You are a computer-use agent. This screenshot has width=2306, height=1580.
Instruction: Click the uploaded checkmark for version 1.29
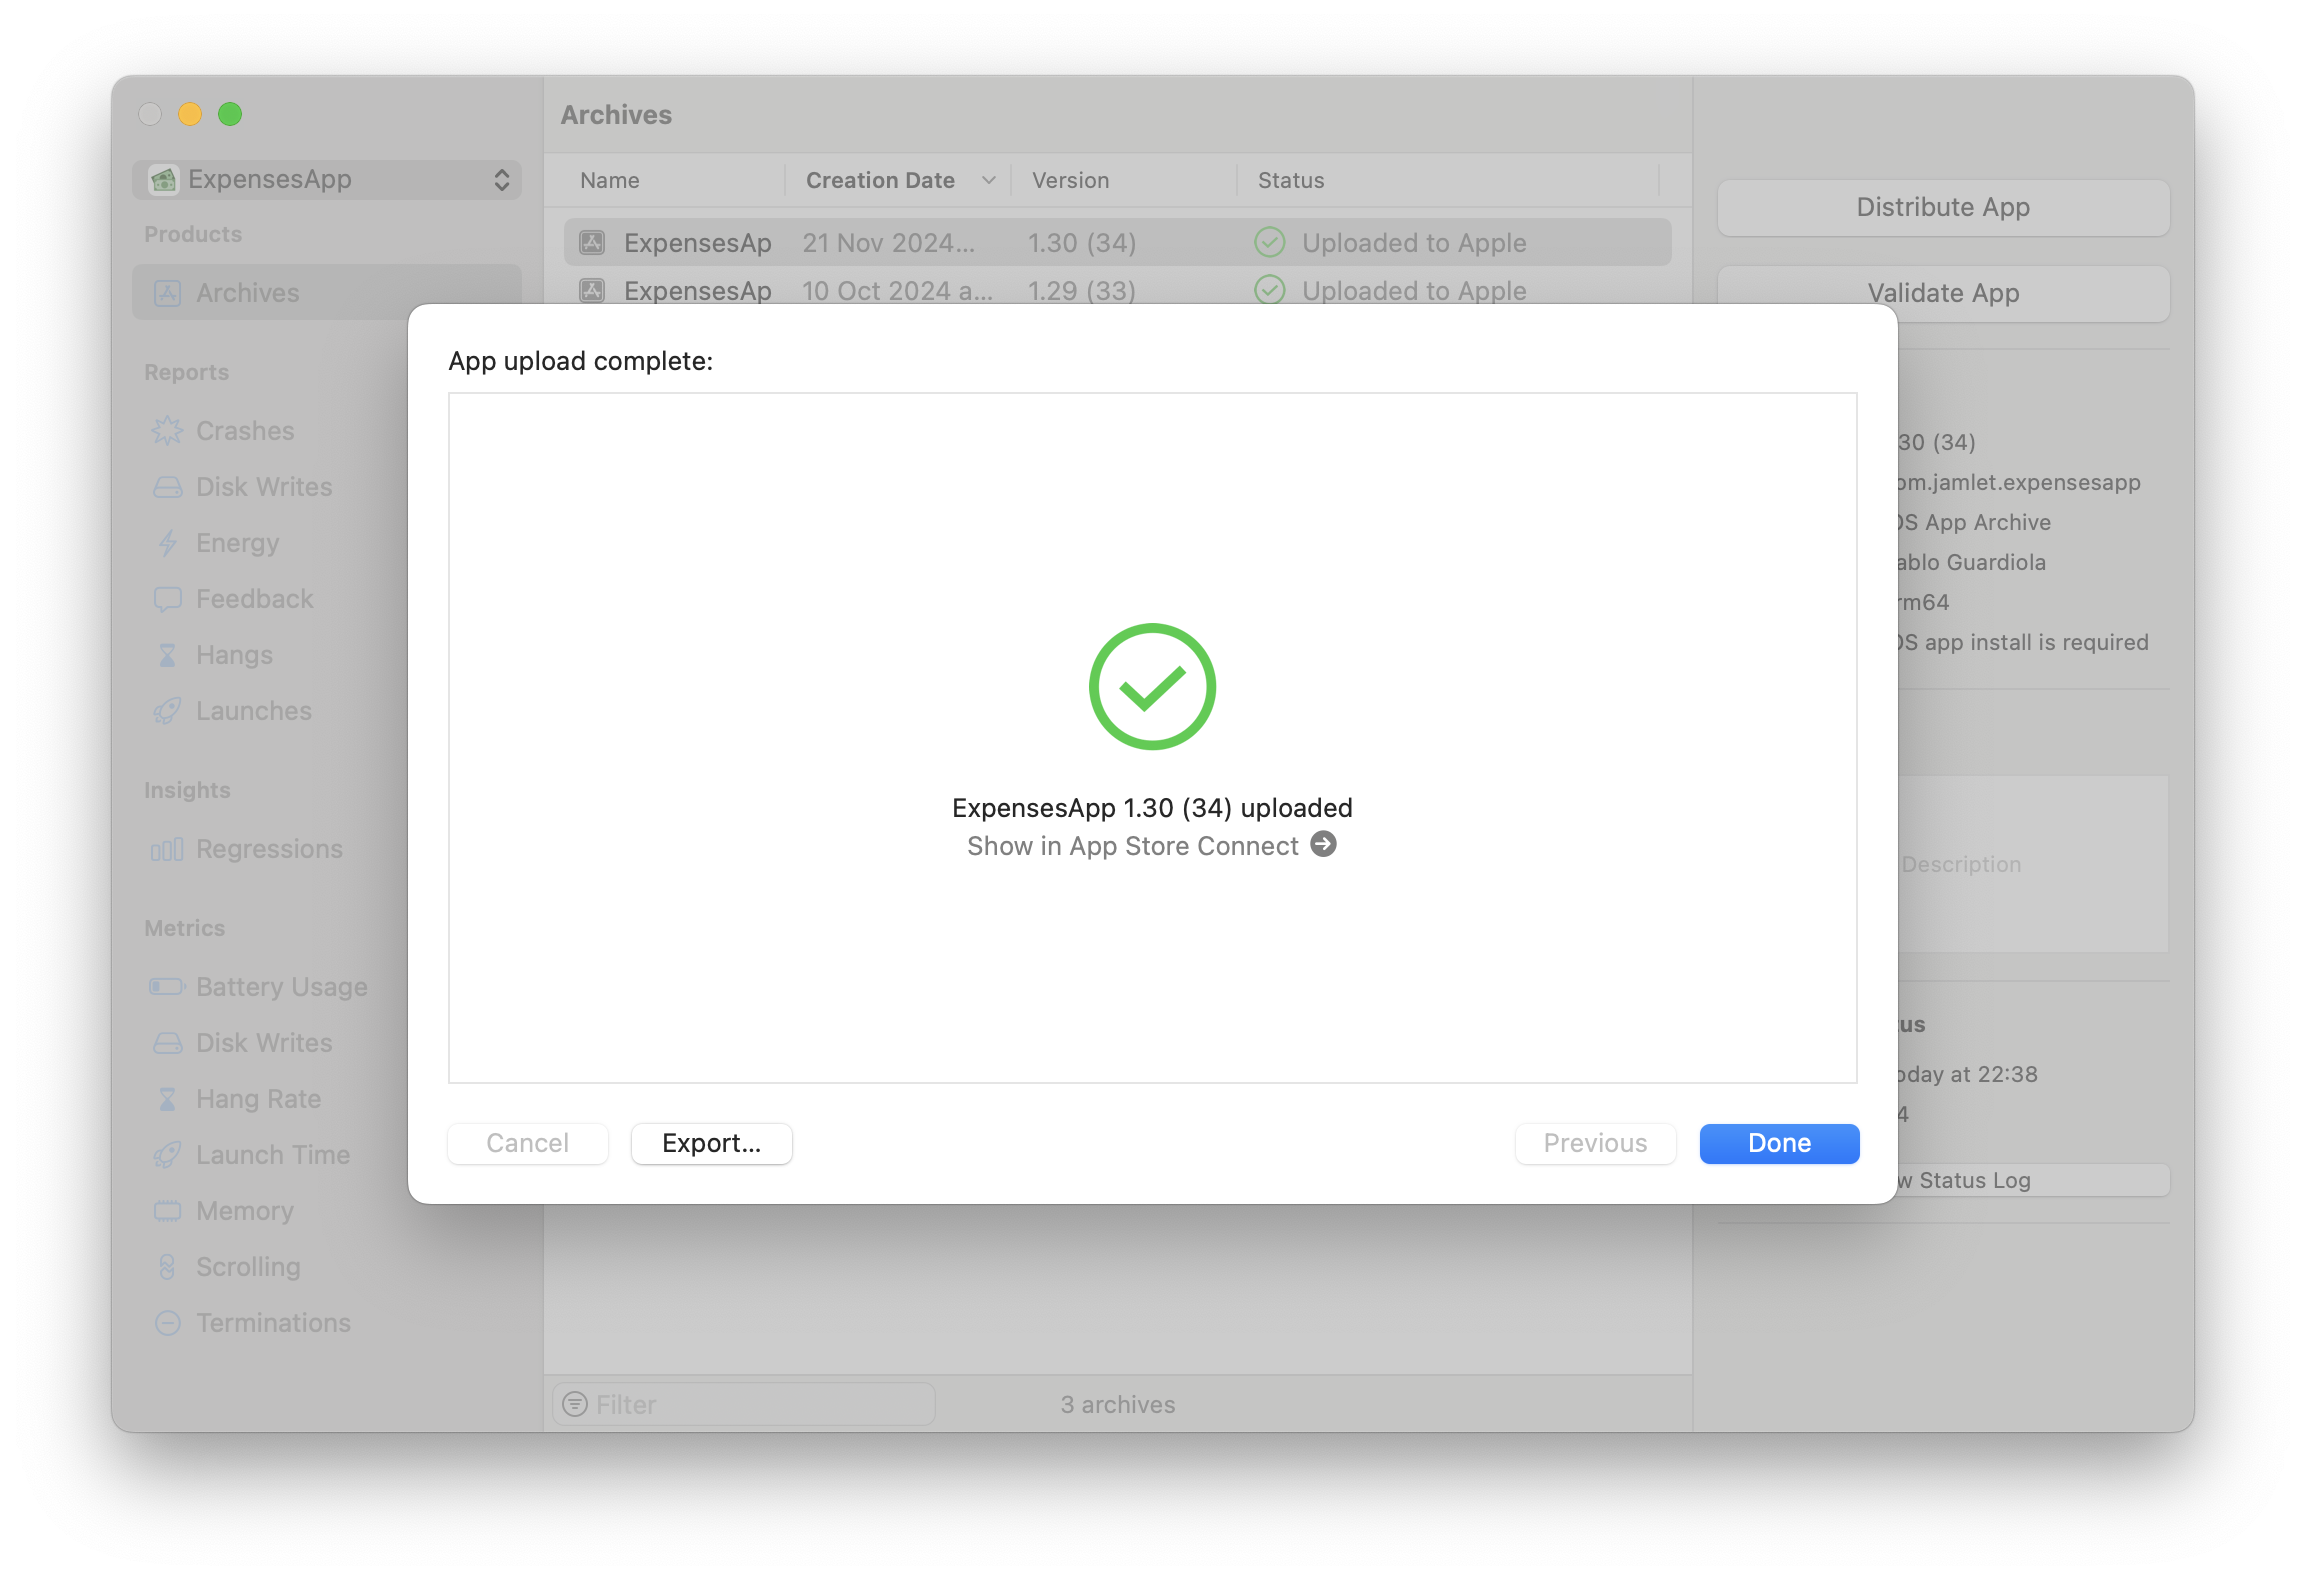(x=1270, y=291)
